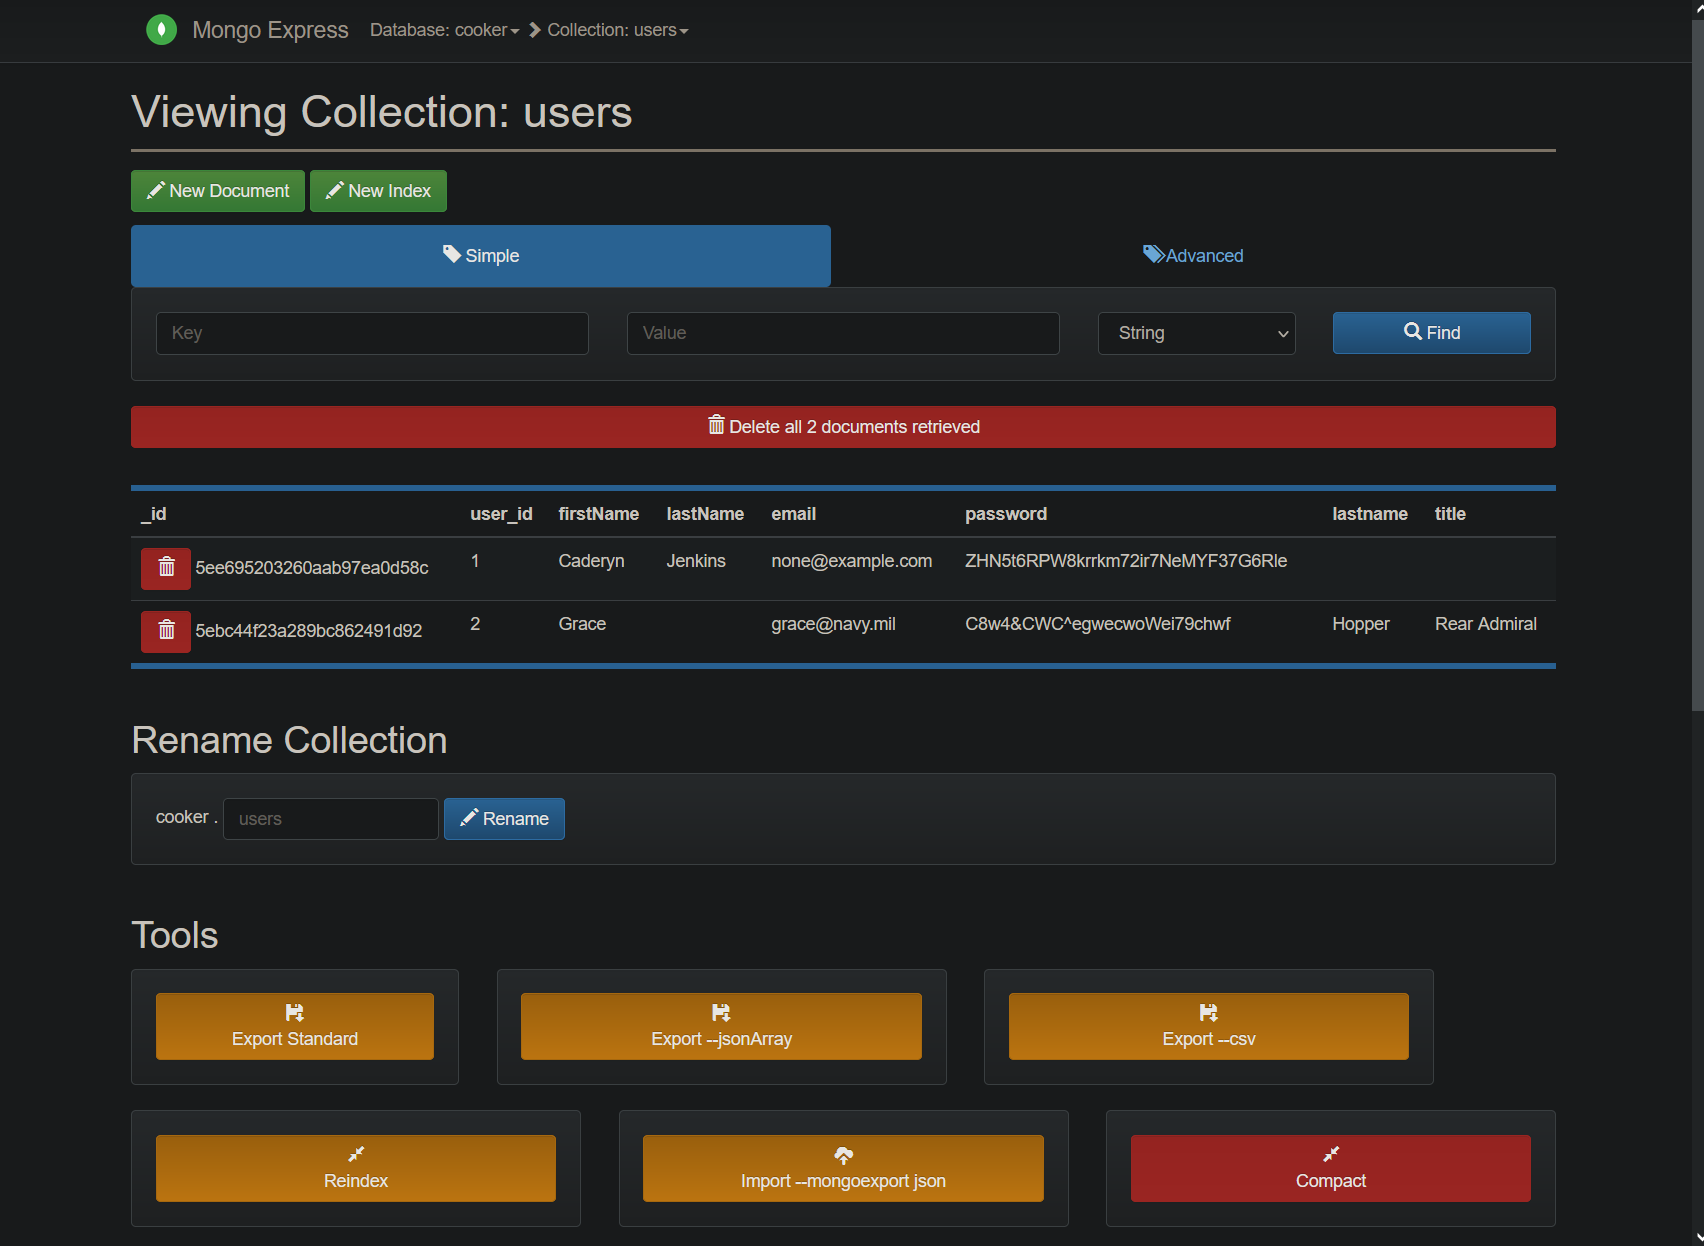Select the Caderyn first name cell
Image resolution: width=1704 pixels, height=1246 pixels.
point(591,561)
